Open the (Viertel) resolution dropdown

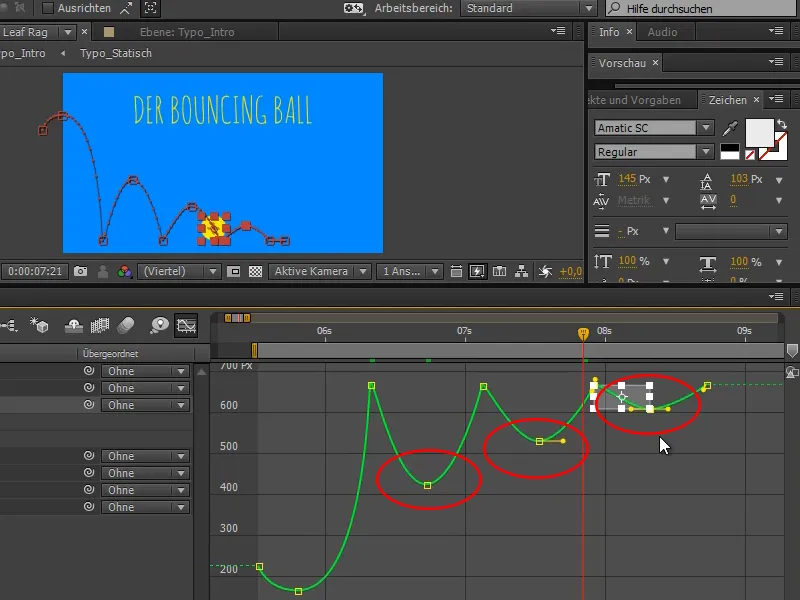(x=179, y=271)
